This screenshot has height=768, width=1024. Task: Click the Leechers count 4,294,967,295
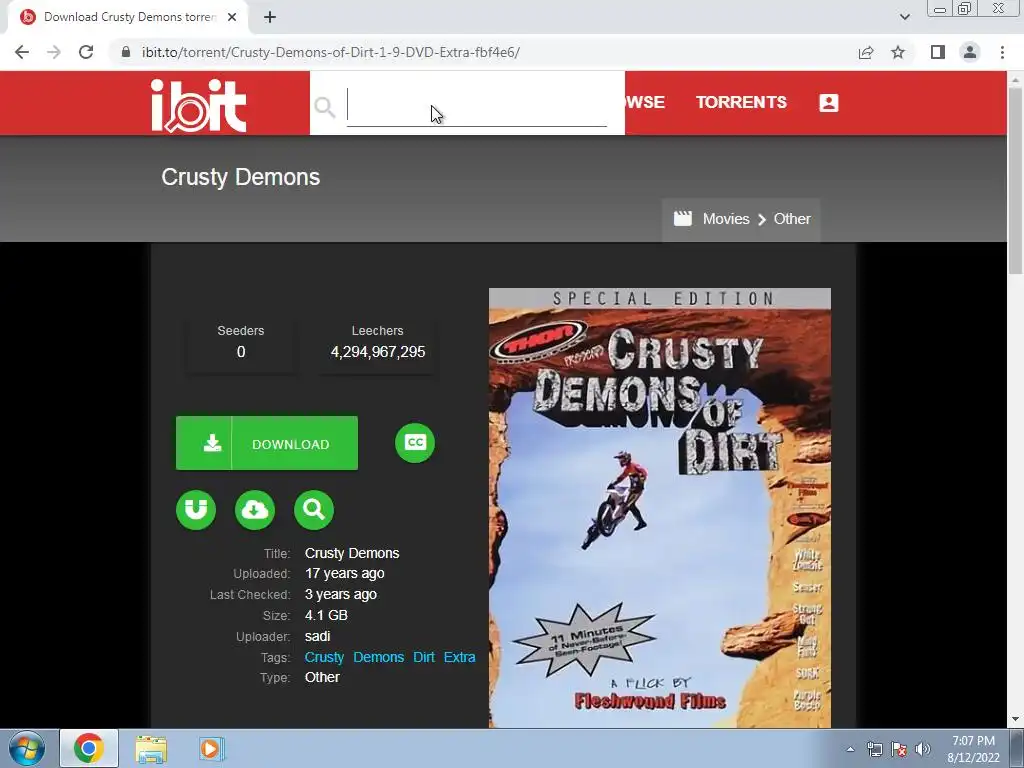coord(378,352)
